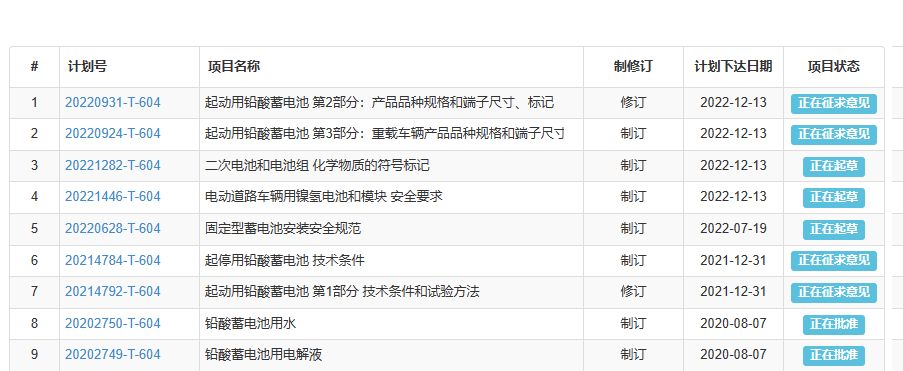903x371 pixels.
Task: Click 正在征求意见 status badge in row 1
Action: [x=834, y=104]
